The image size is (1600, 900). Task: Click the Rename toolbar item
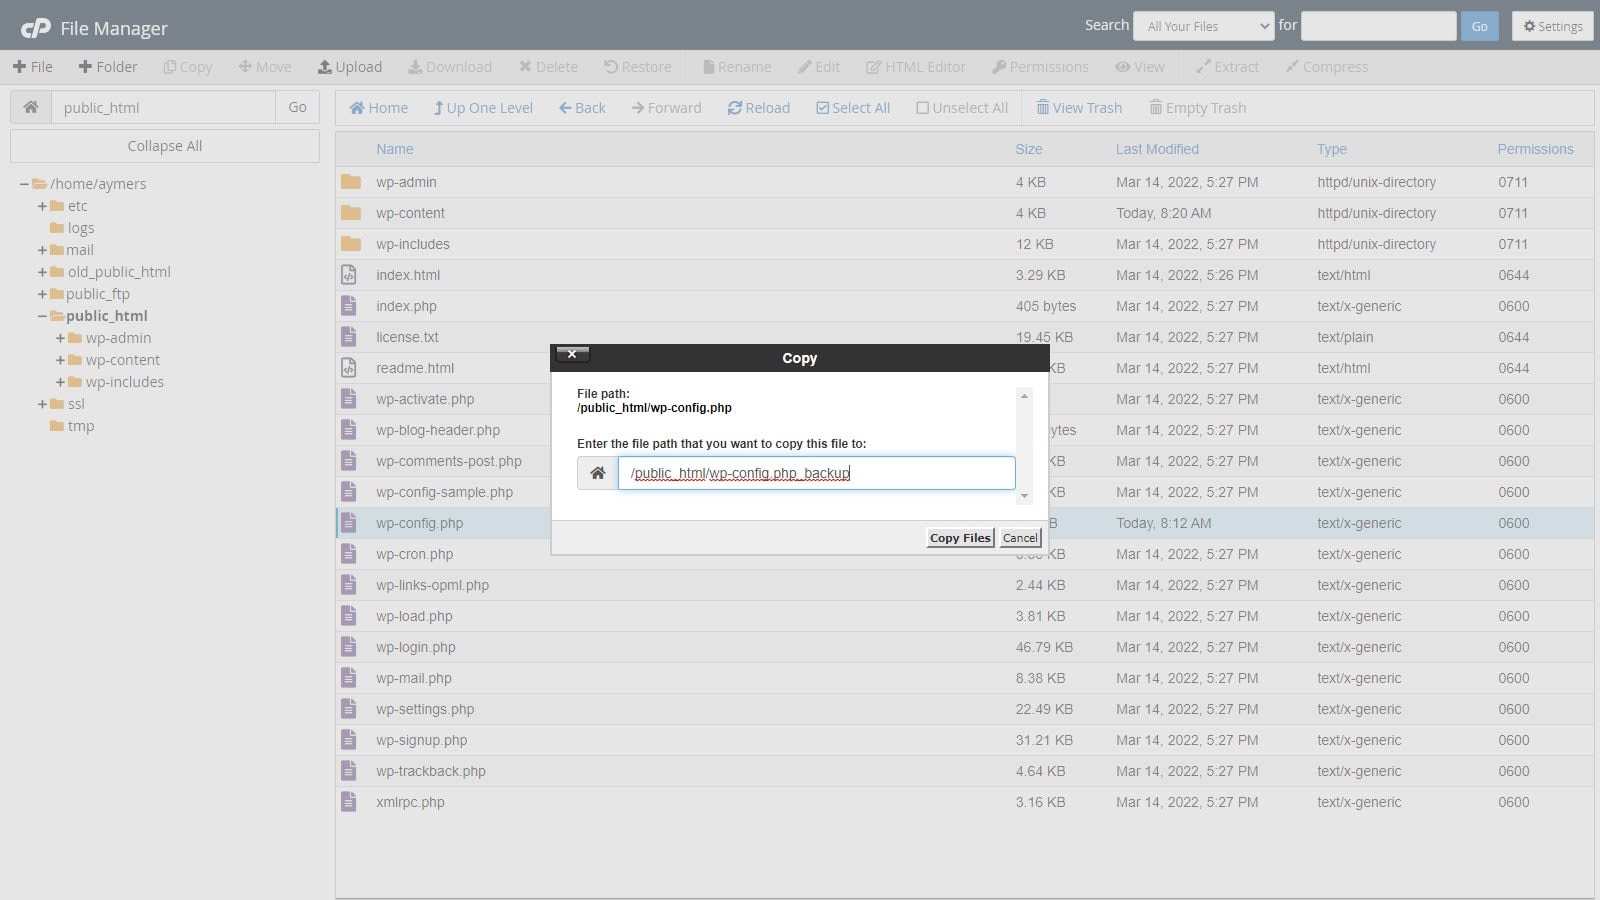click(x=737, y=67)
